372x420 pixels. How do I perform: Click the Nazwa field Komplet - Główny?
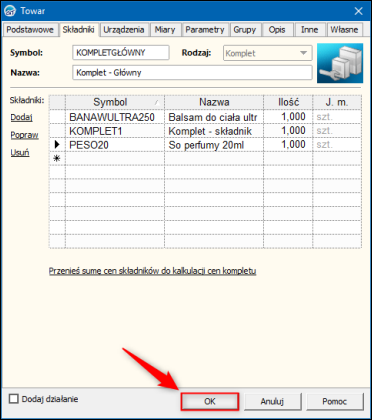point(192,73)
